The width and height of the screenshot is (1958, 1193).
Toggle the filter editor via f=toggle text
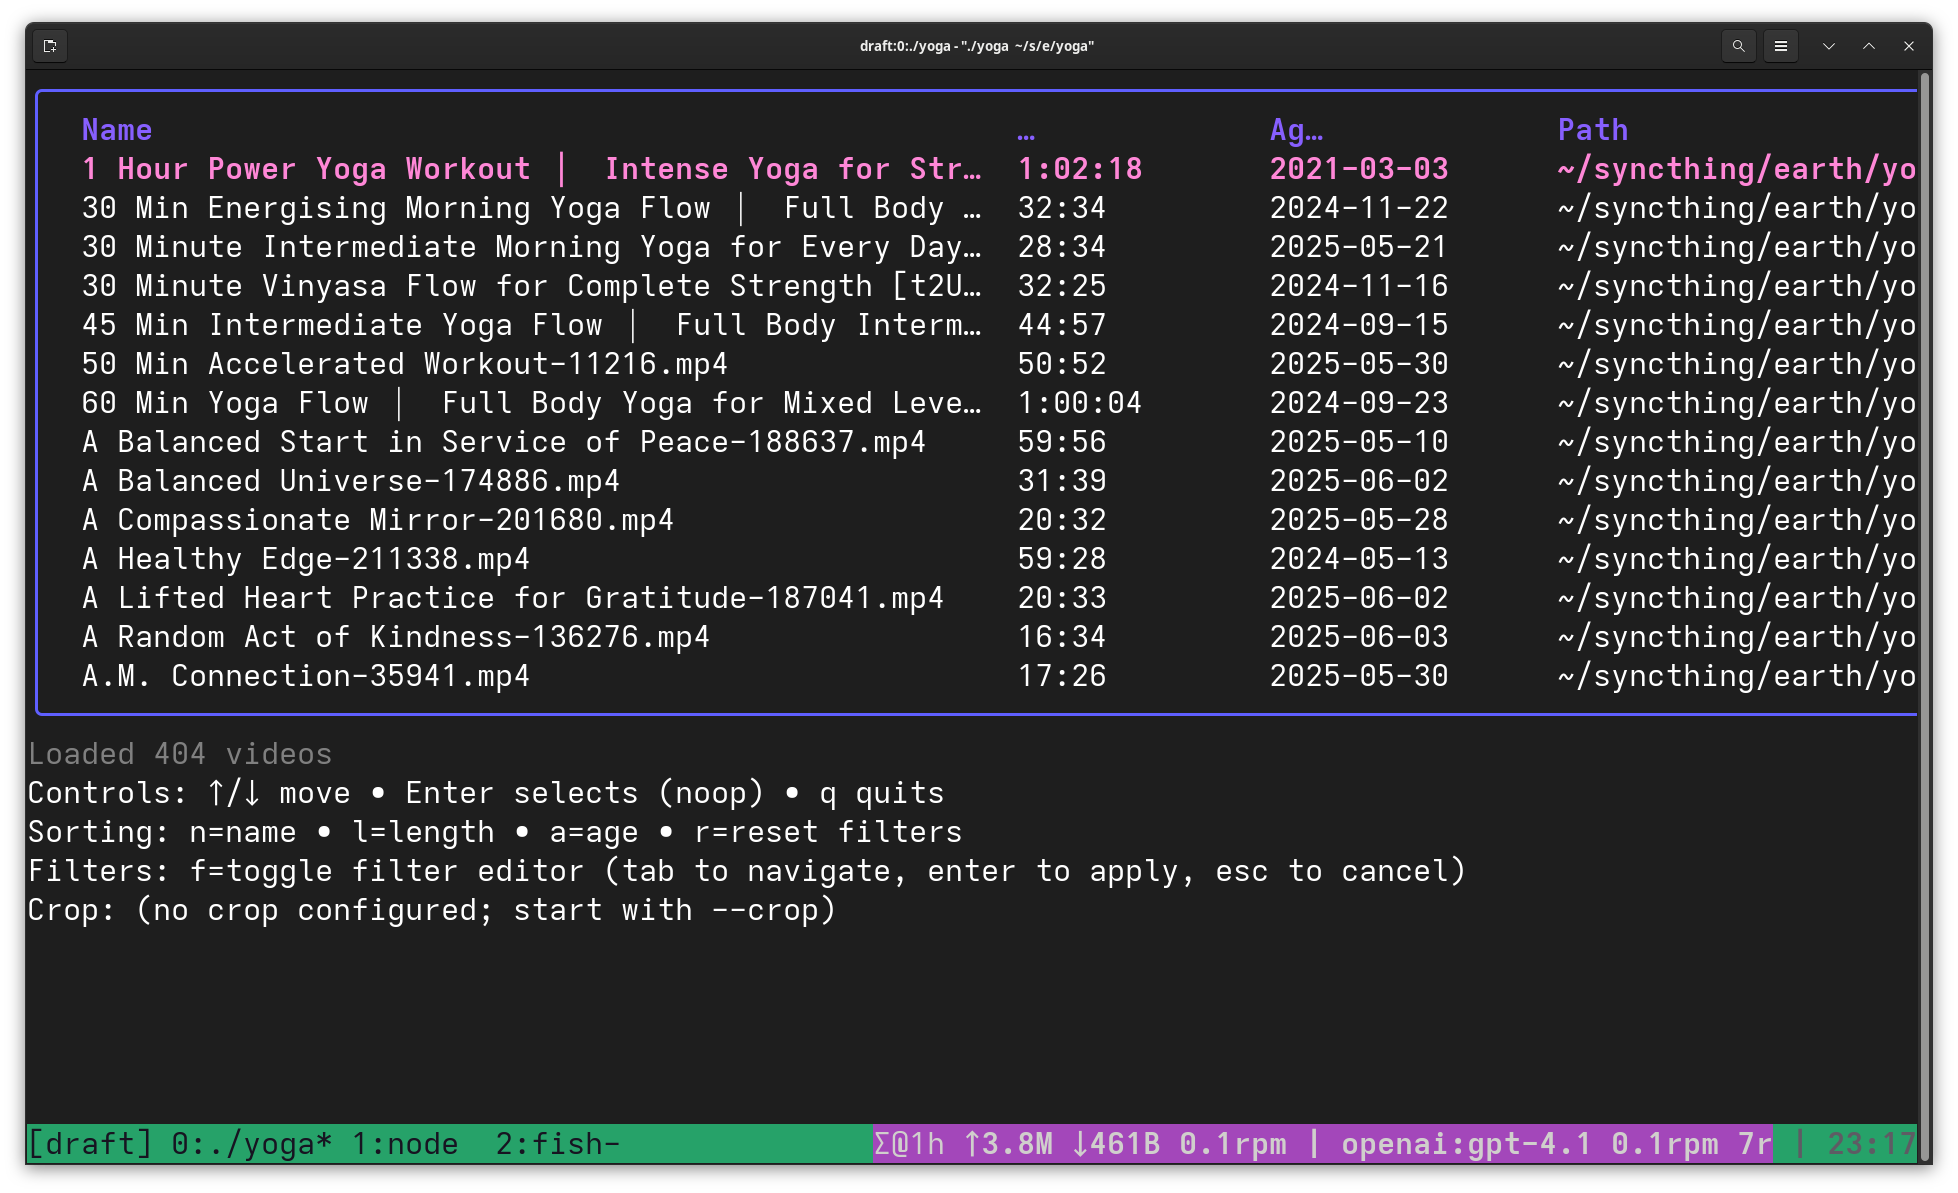[261, 870]
